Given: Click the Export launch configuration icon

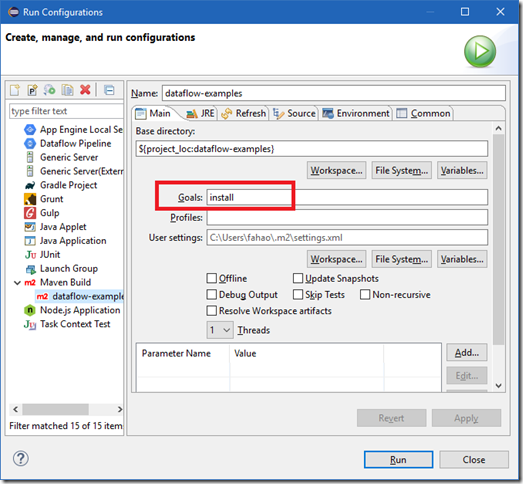Looking at the screenshot, I should tap(49, 90).
